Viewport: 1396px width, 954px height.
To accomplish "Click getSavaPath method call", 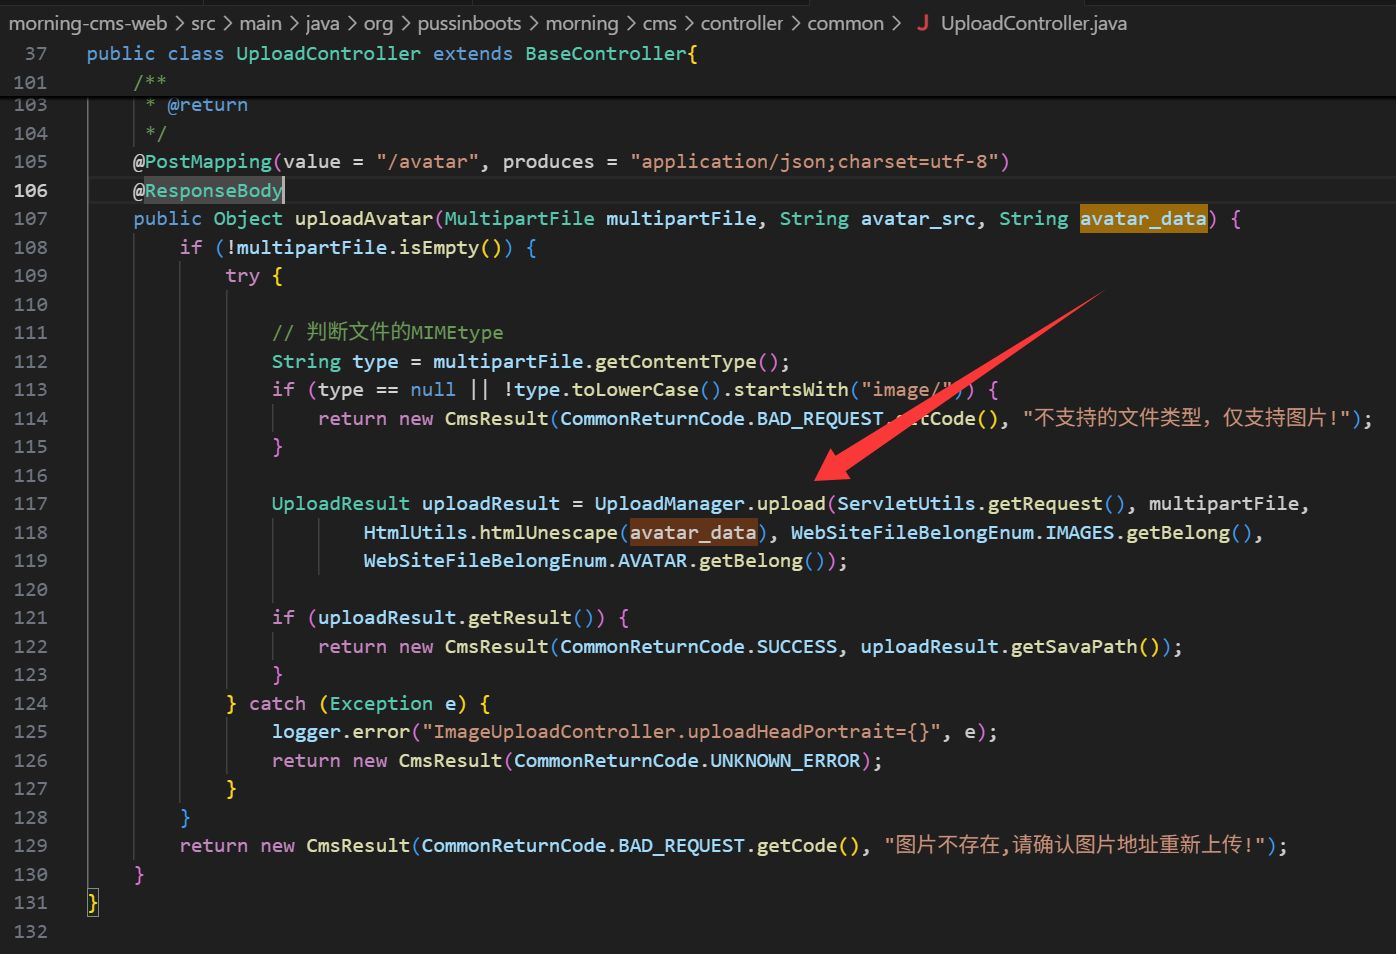I will click(1073, 647).
